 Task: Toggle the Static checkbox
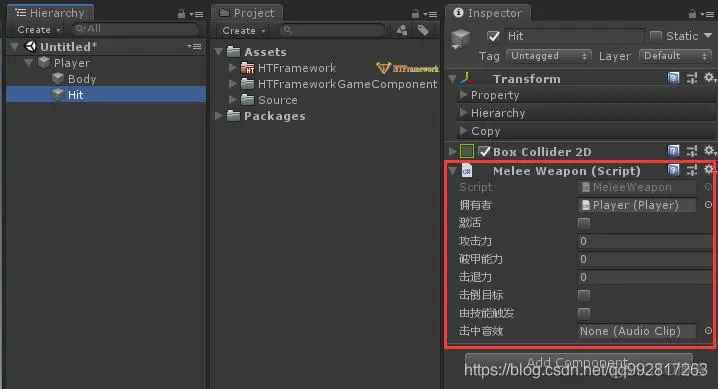point(656,36)
